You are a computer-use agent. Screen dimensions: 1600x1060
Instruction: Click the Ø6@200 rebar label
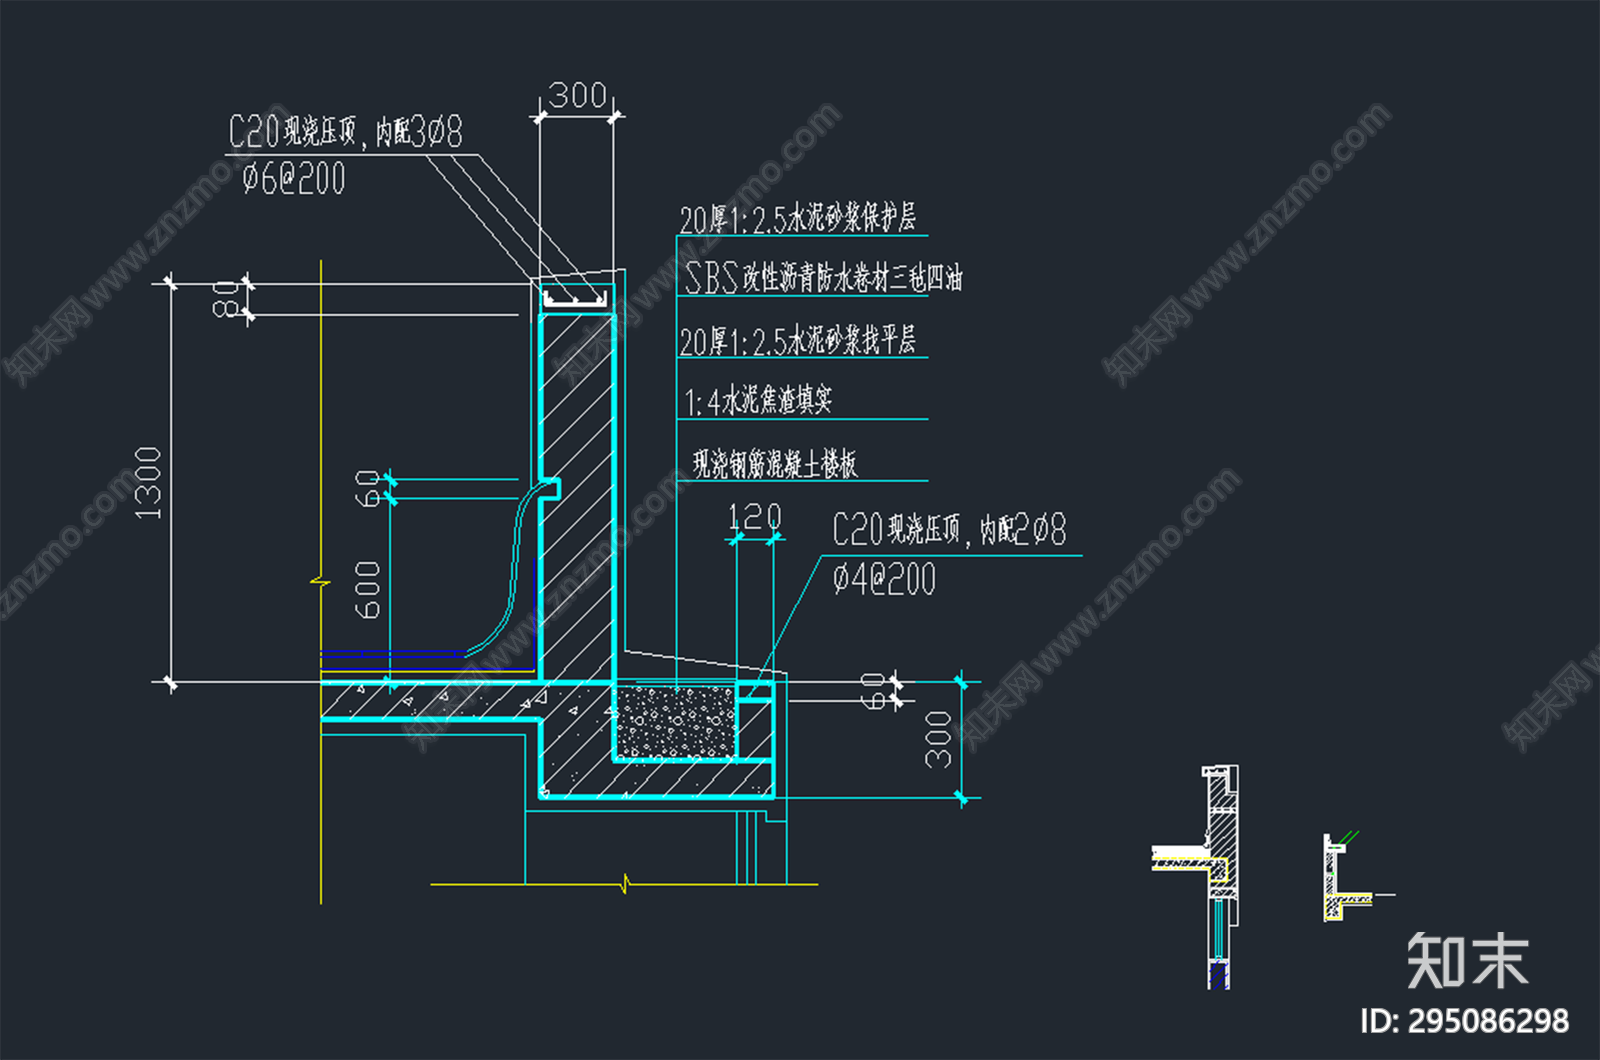293,180
